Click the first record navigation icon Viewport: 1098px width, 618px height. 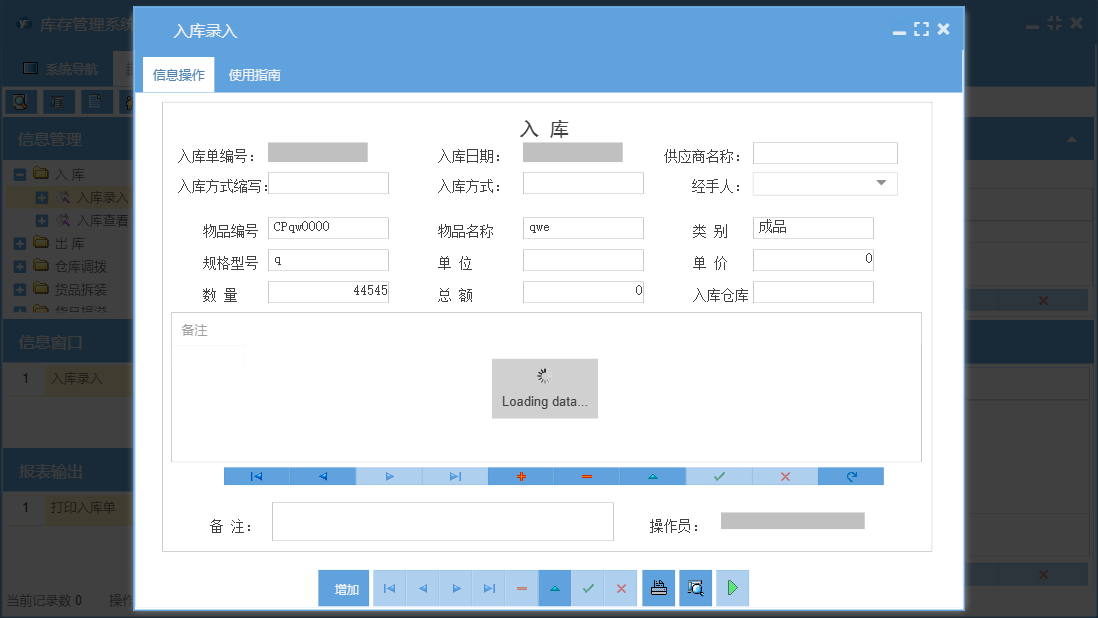256,476
